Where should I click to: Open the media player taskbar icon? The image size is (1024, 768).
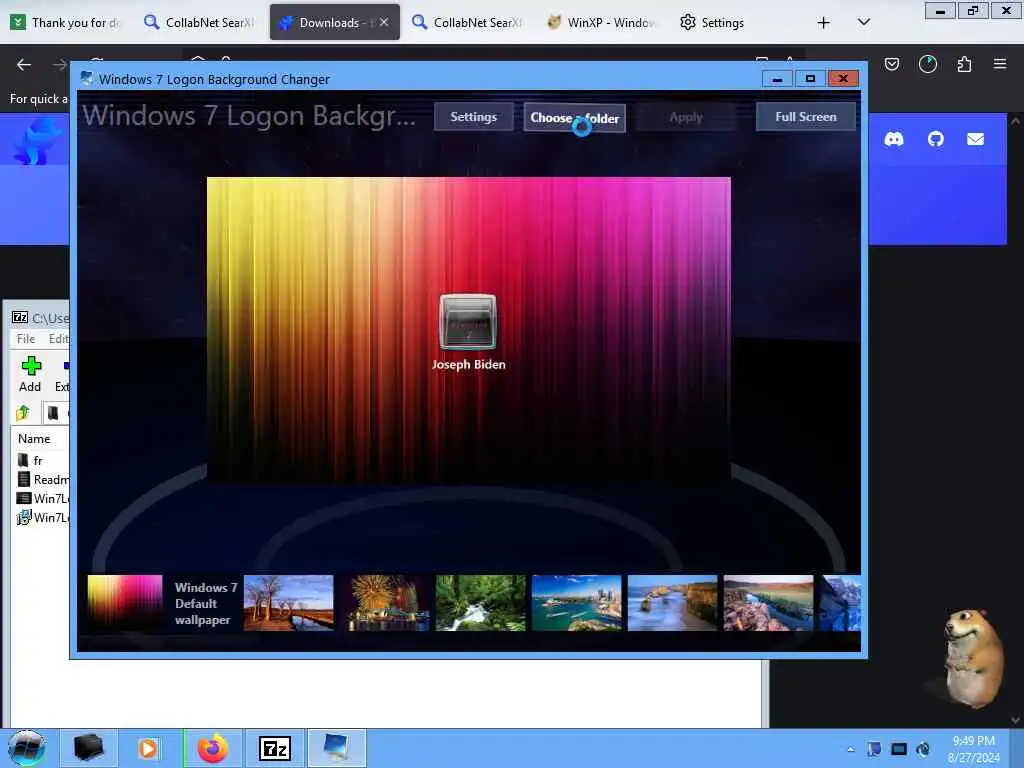pos(148,748)
